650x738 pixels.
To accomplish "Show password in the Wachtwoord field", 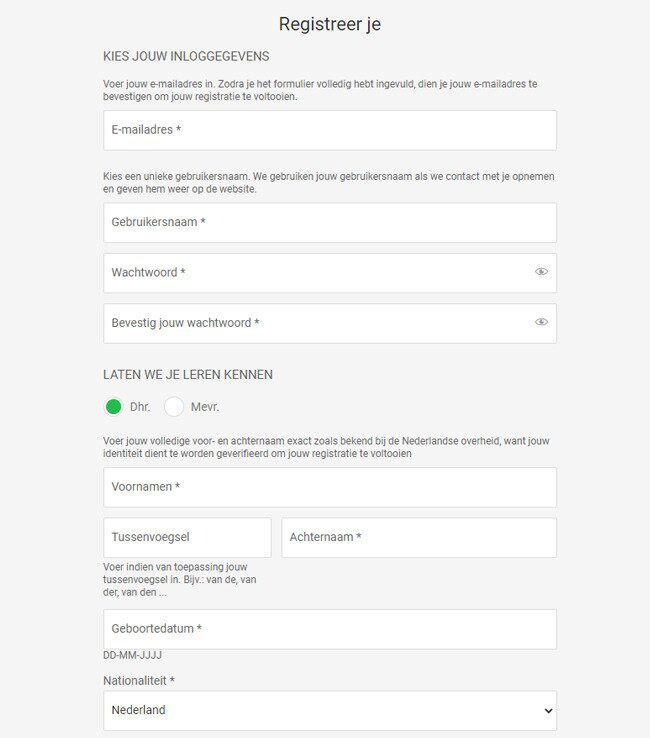I will pos(541,272).
